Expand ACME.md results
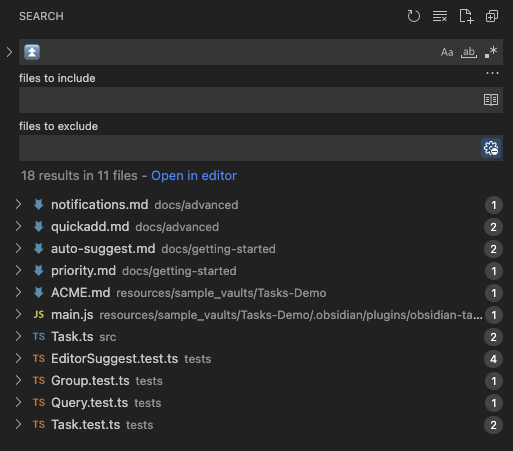 [x=18, y=292]
